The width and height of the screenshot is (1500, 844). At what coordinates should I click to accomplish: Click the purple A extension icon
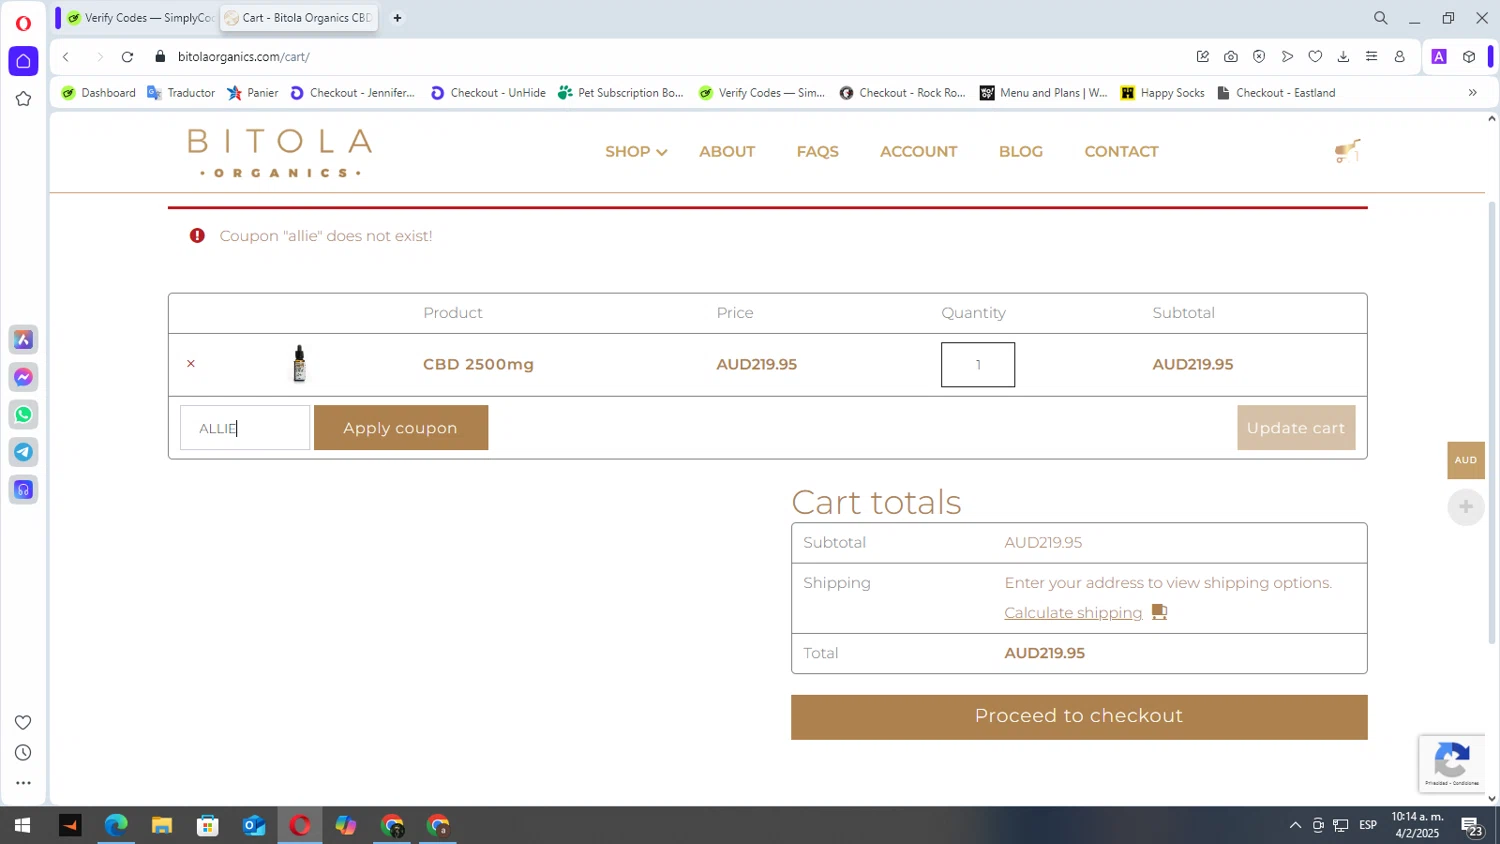coord(1439,57)
